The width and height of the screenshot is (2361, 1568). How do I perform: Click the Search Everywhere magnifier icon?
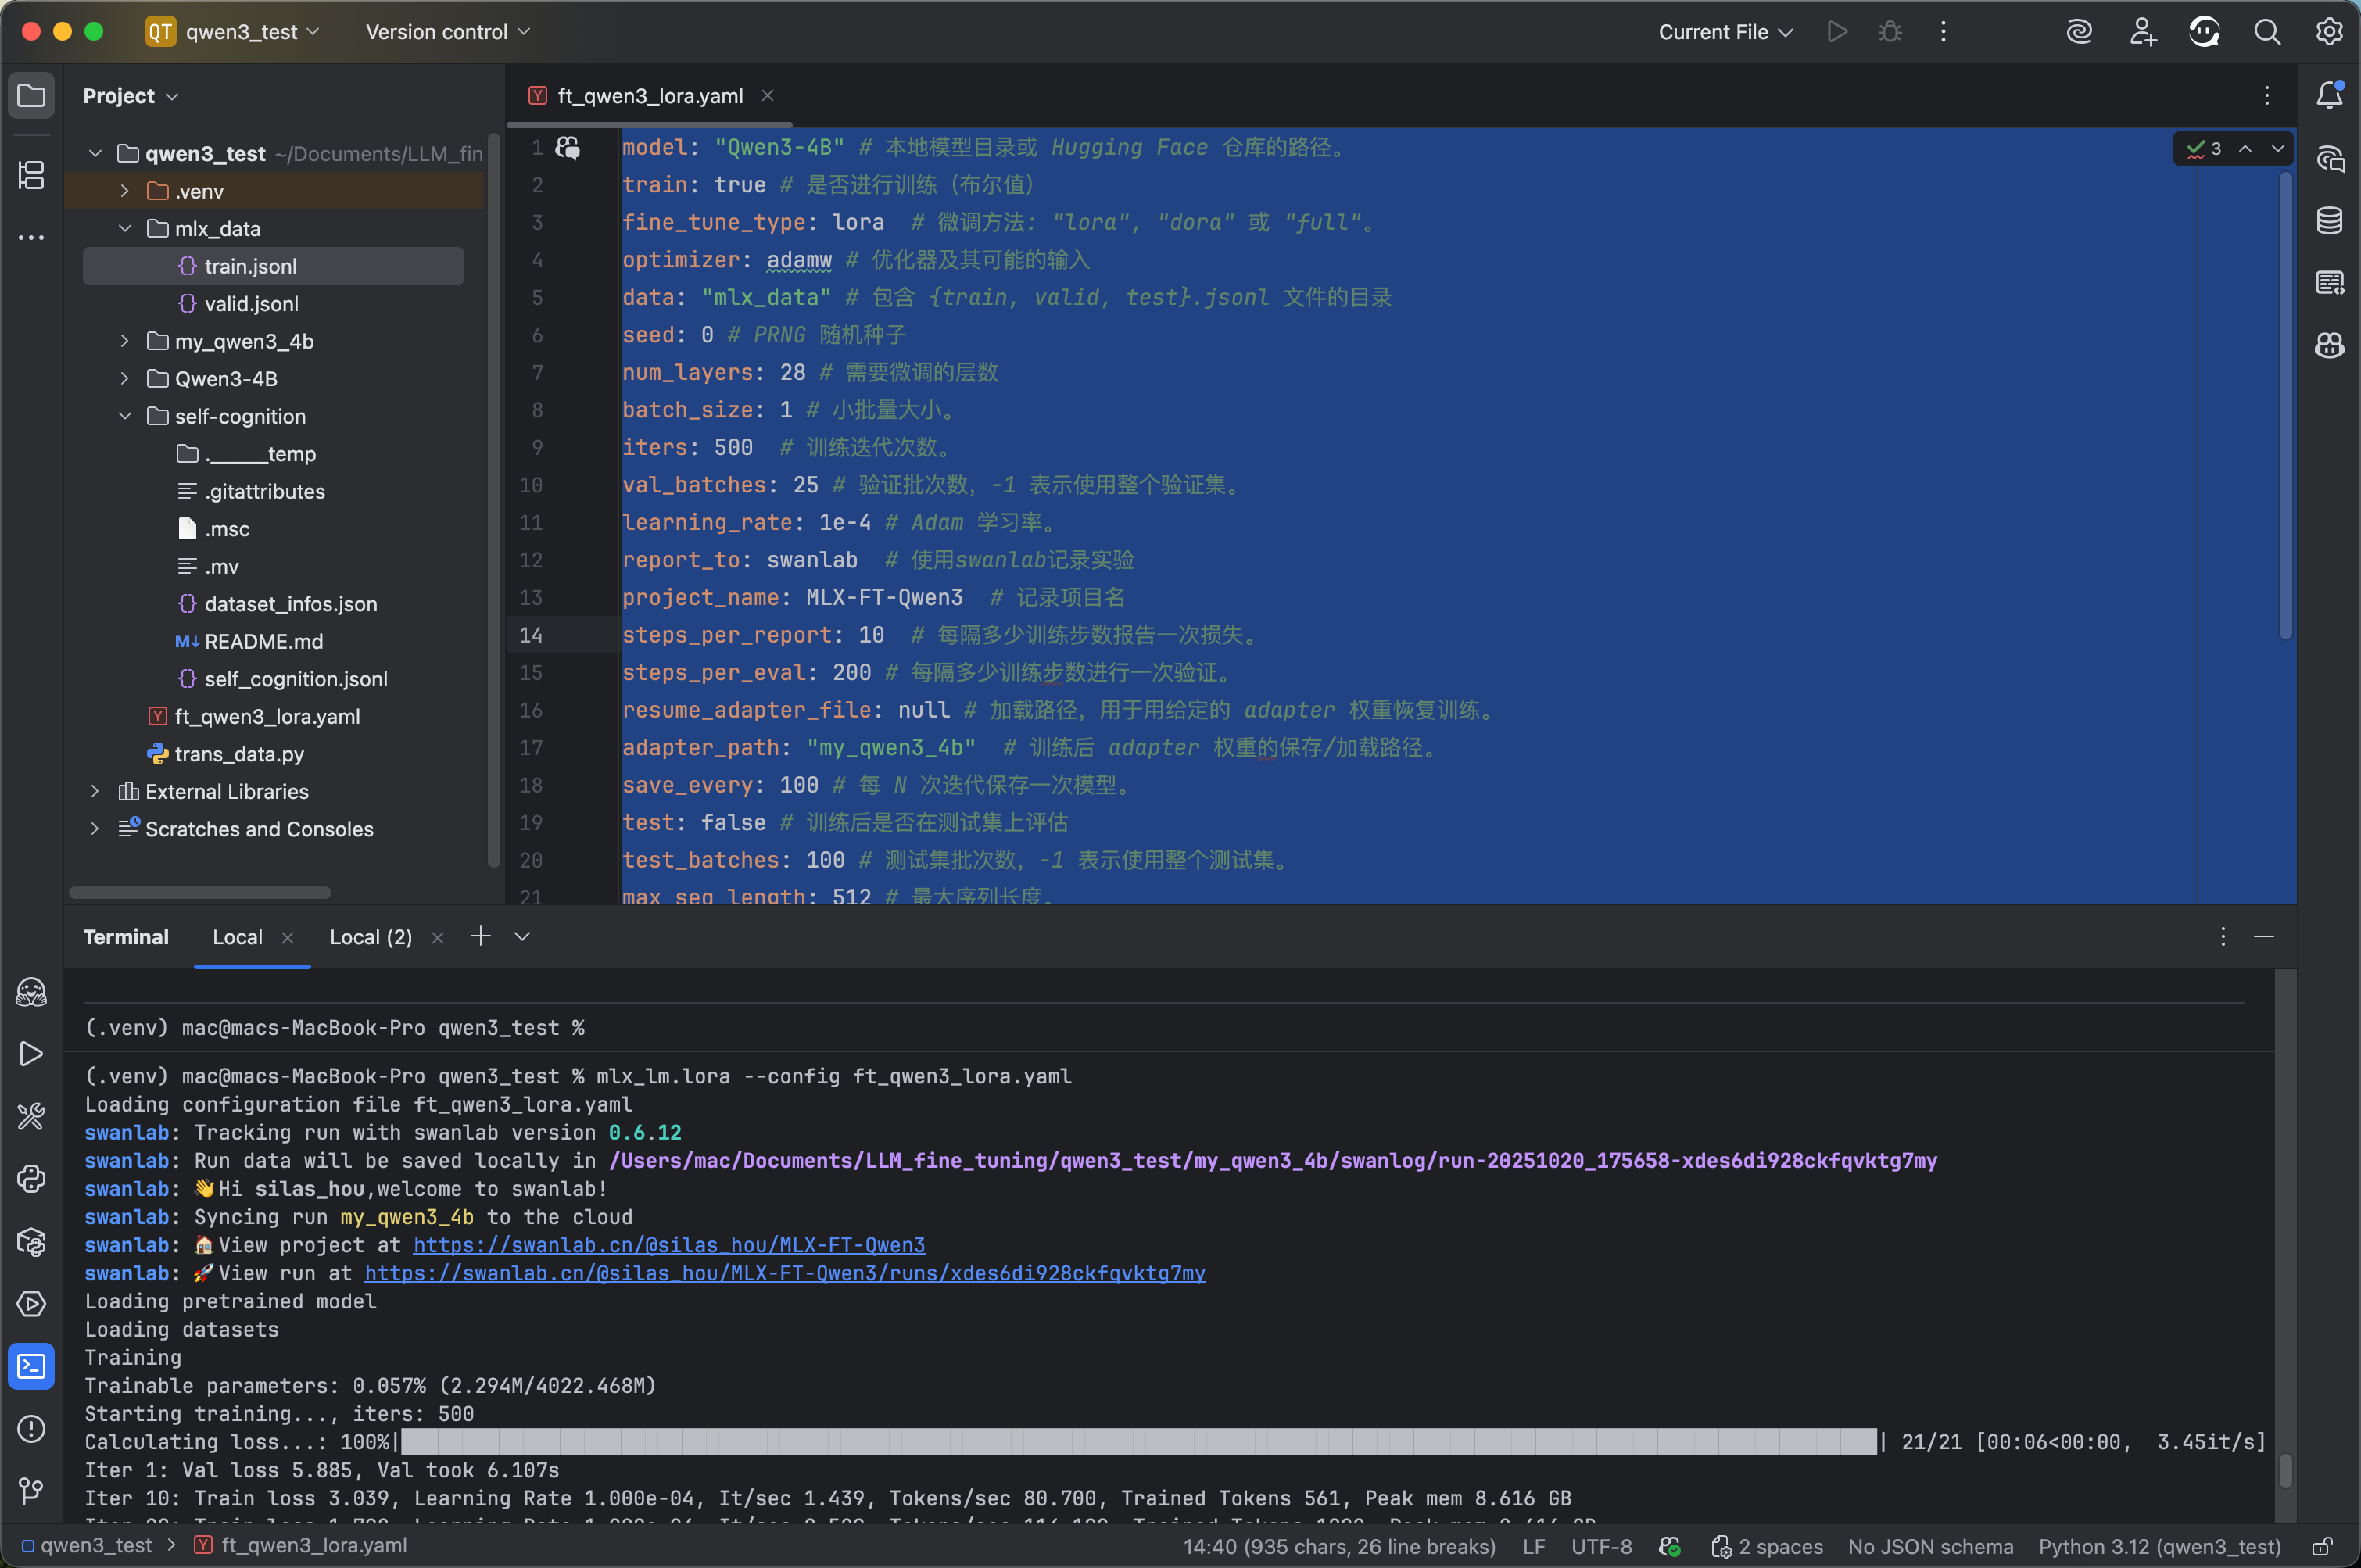2266,32
